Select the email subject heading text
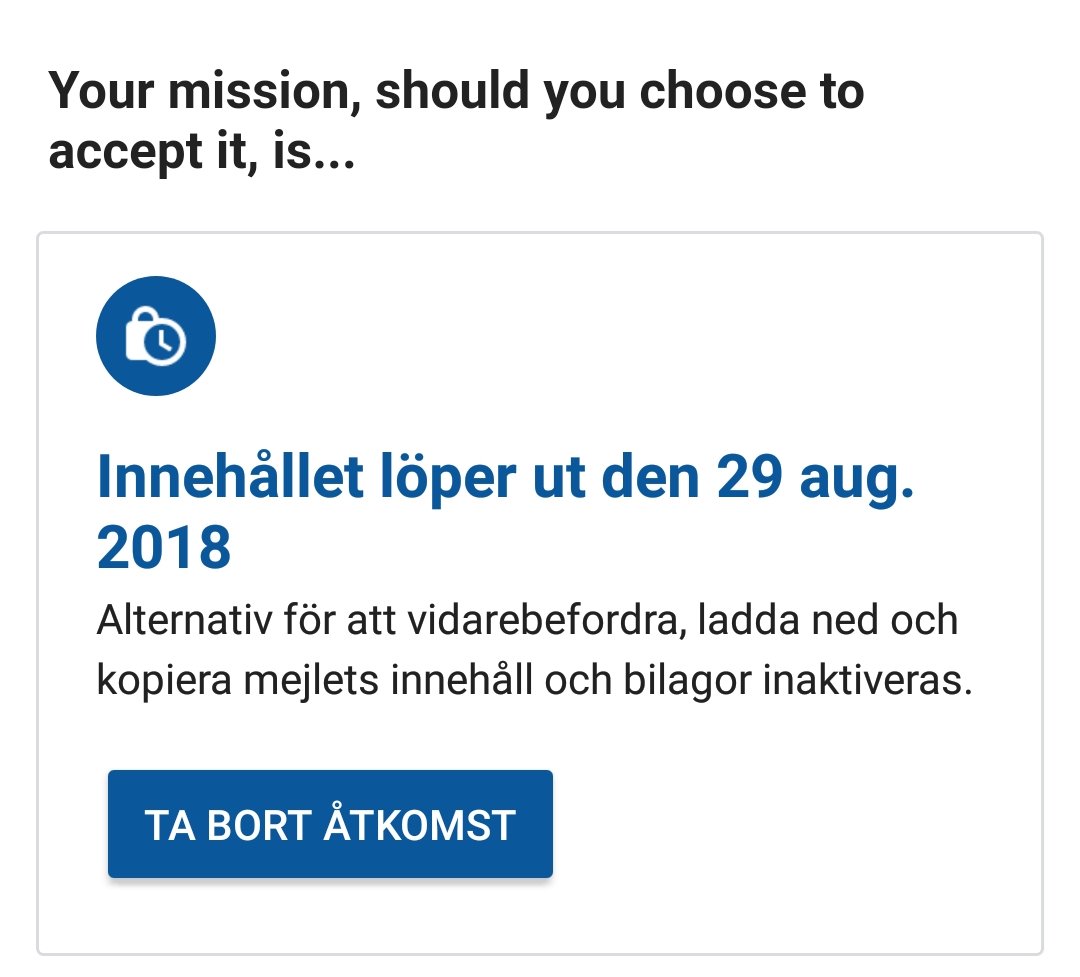This screenshot has width=1080, height=977. (x=456, y=121)
